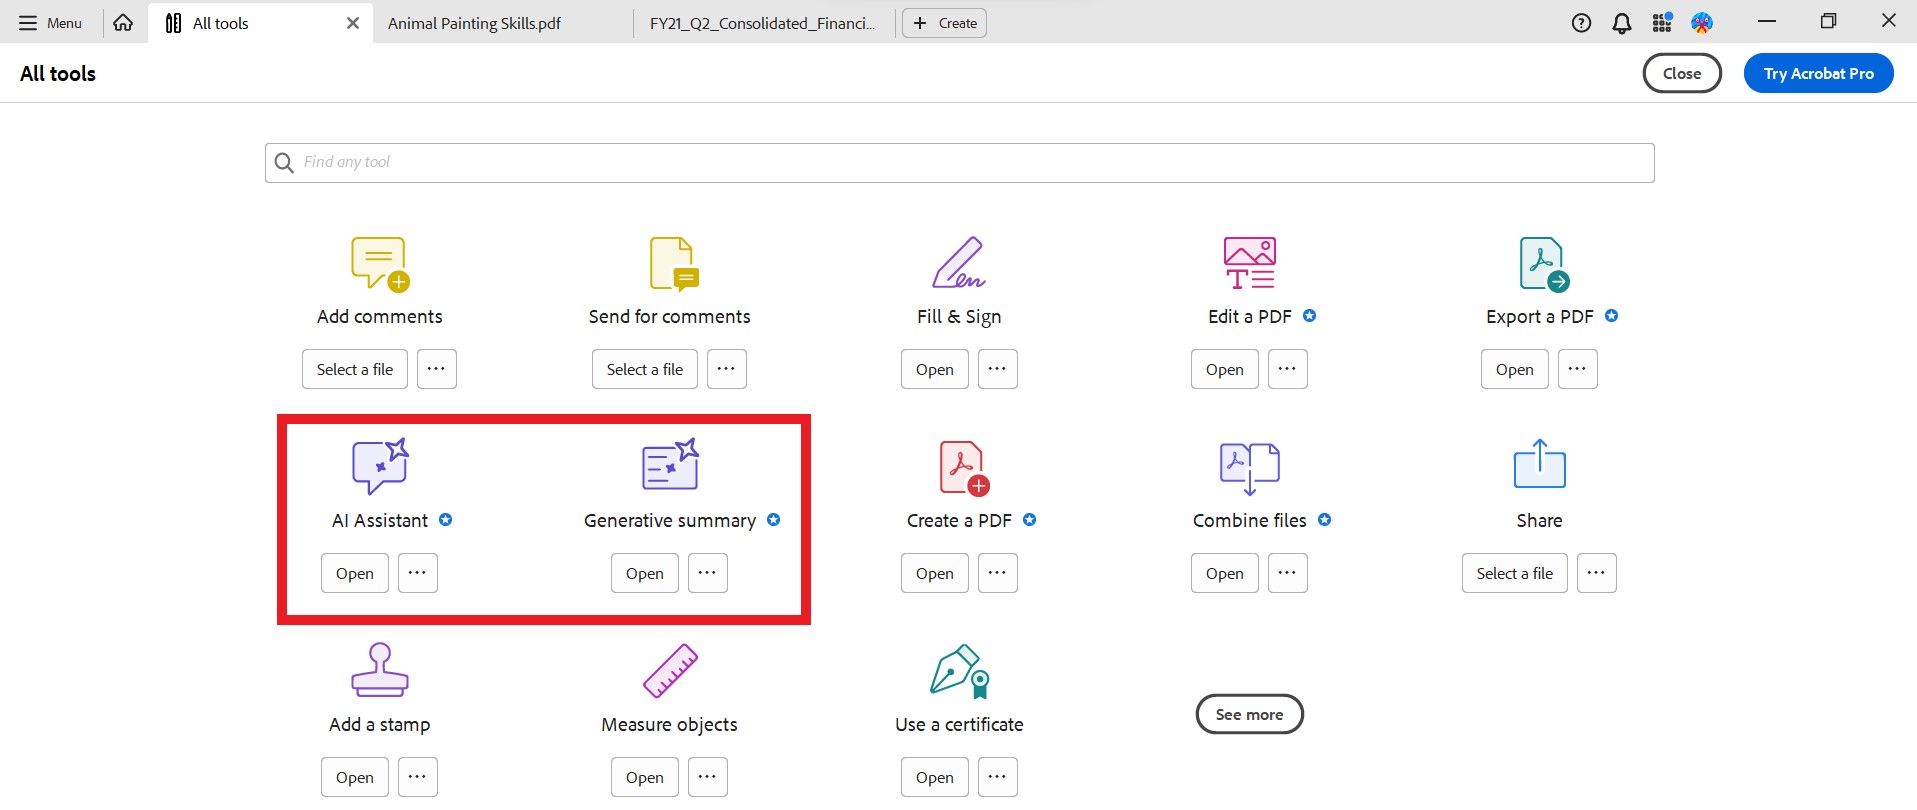Click Open under Generative summary
The image size is (1917, 810).
click(645, 573)
